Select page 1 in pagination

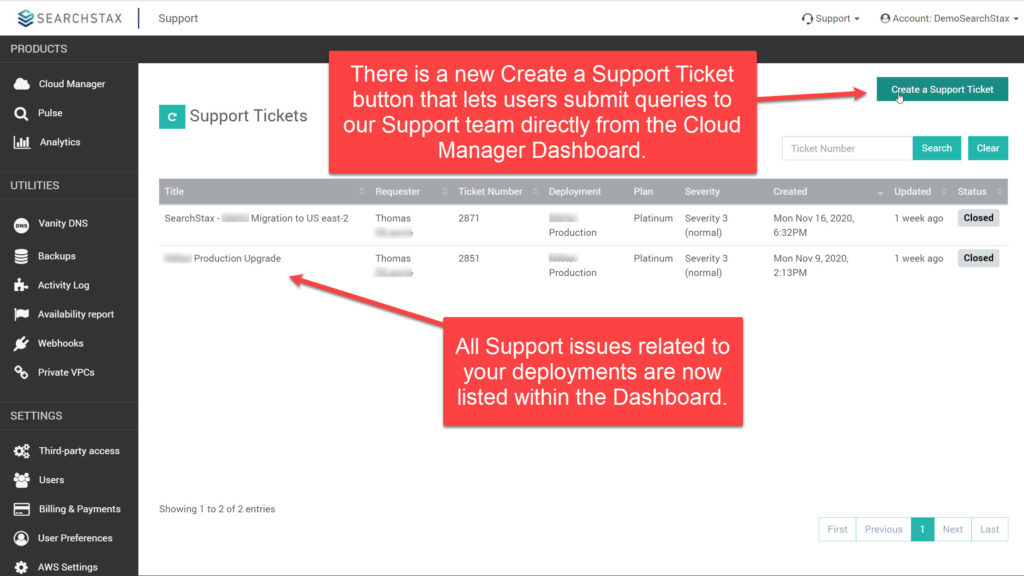point(922,530)
